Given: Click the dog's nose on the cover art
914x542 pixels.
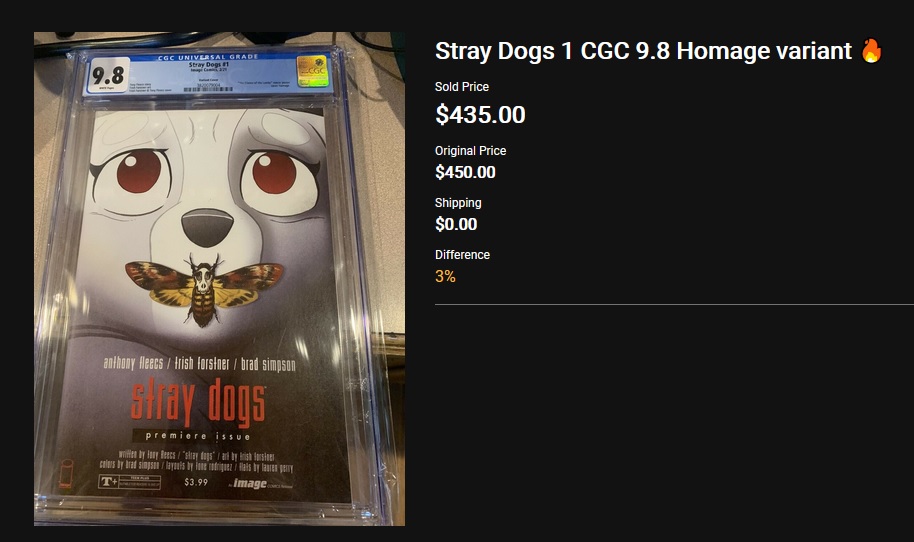Looking at the screenshot, I should click(207, 227).
